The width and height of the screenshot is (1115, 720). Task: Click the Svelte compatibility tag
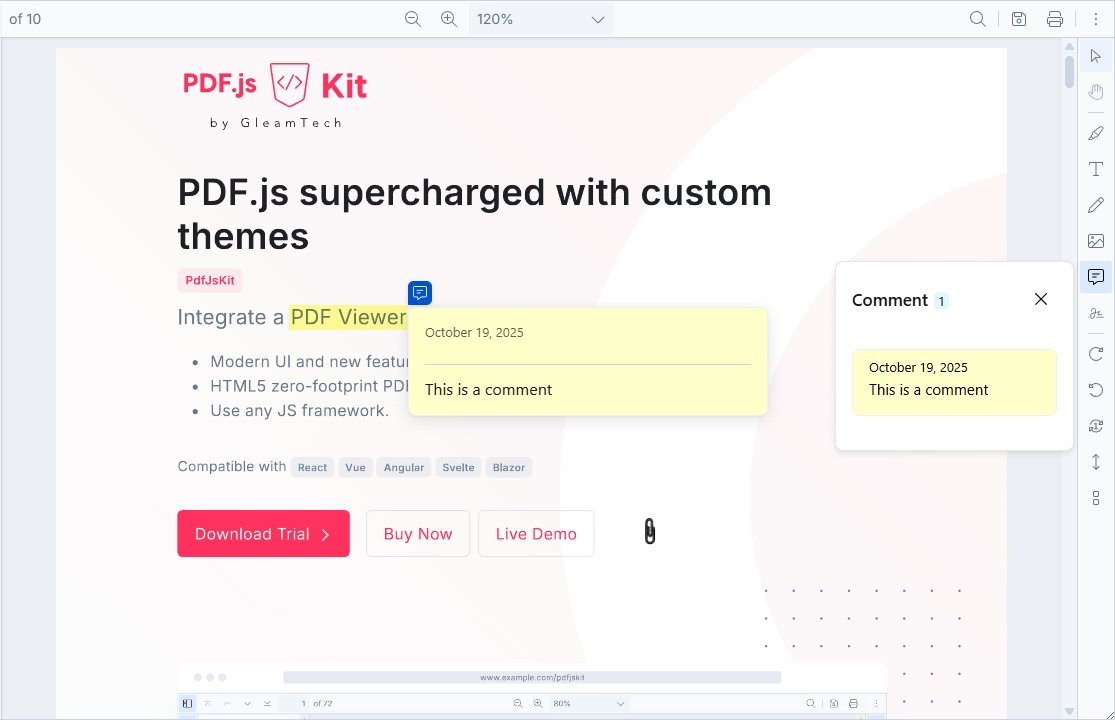coord(459,467)
